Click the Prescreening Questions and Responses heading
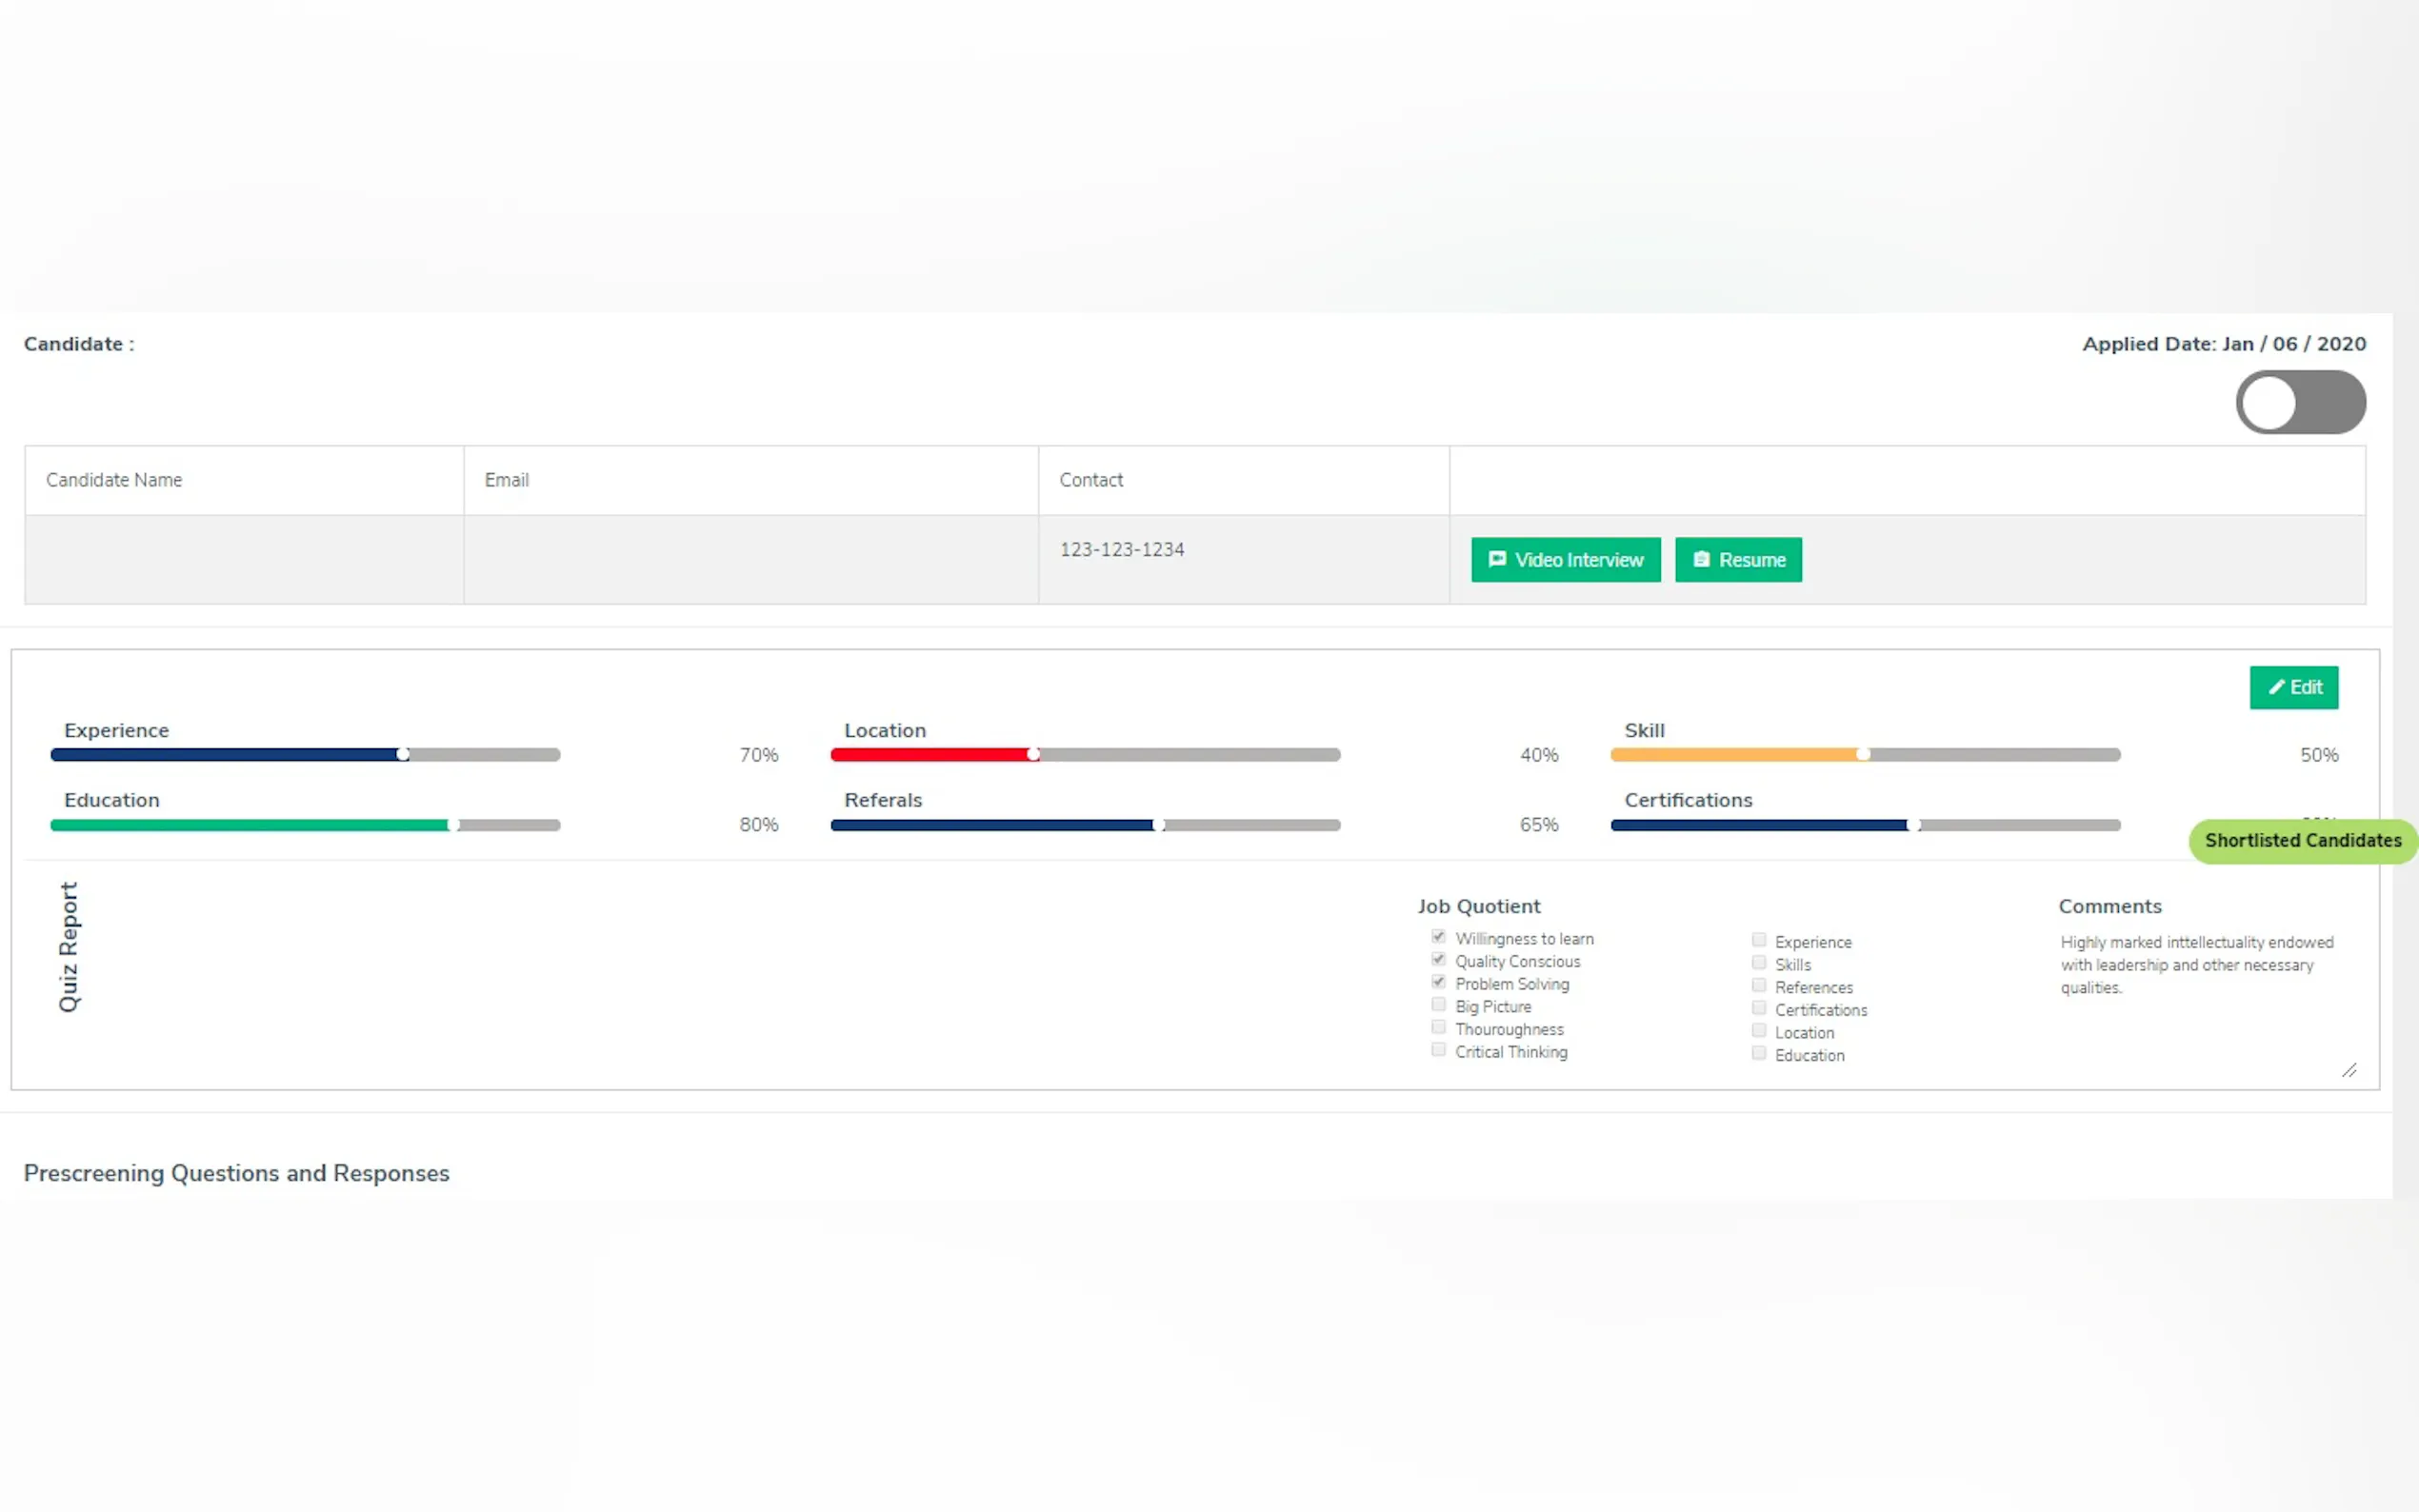 [236, 1173]
